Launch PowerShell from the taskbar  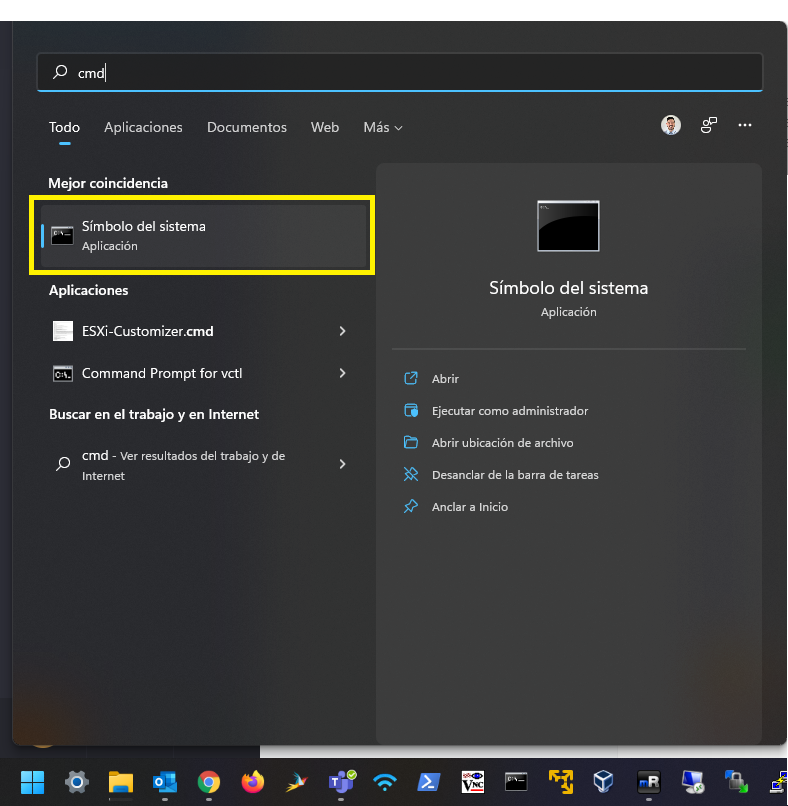coord(429,782)
